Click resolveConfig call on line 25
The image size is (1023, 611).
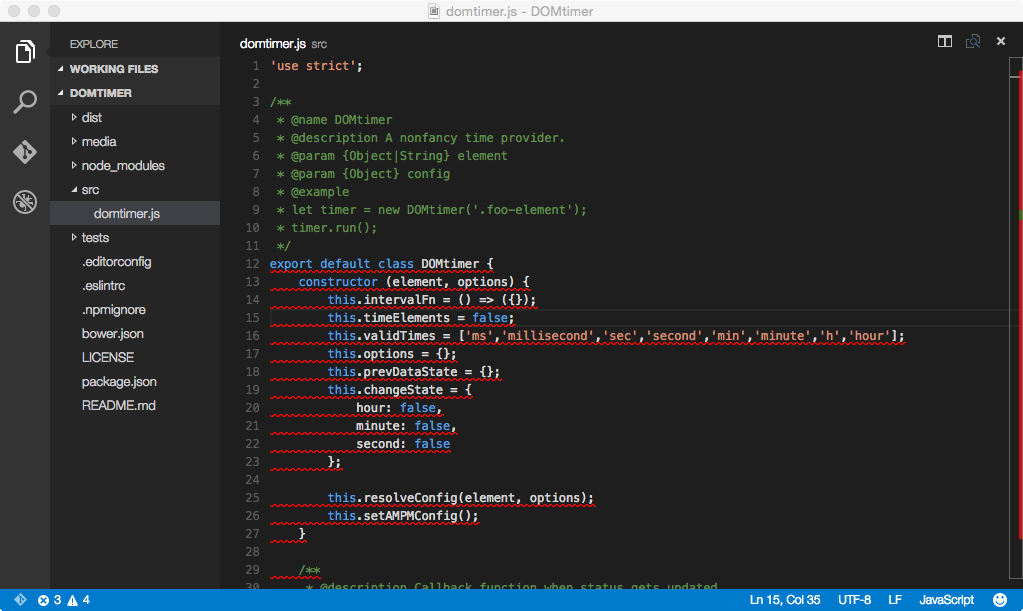point(478,498)
